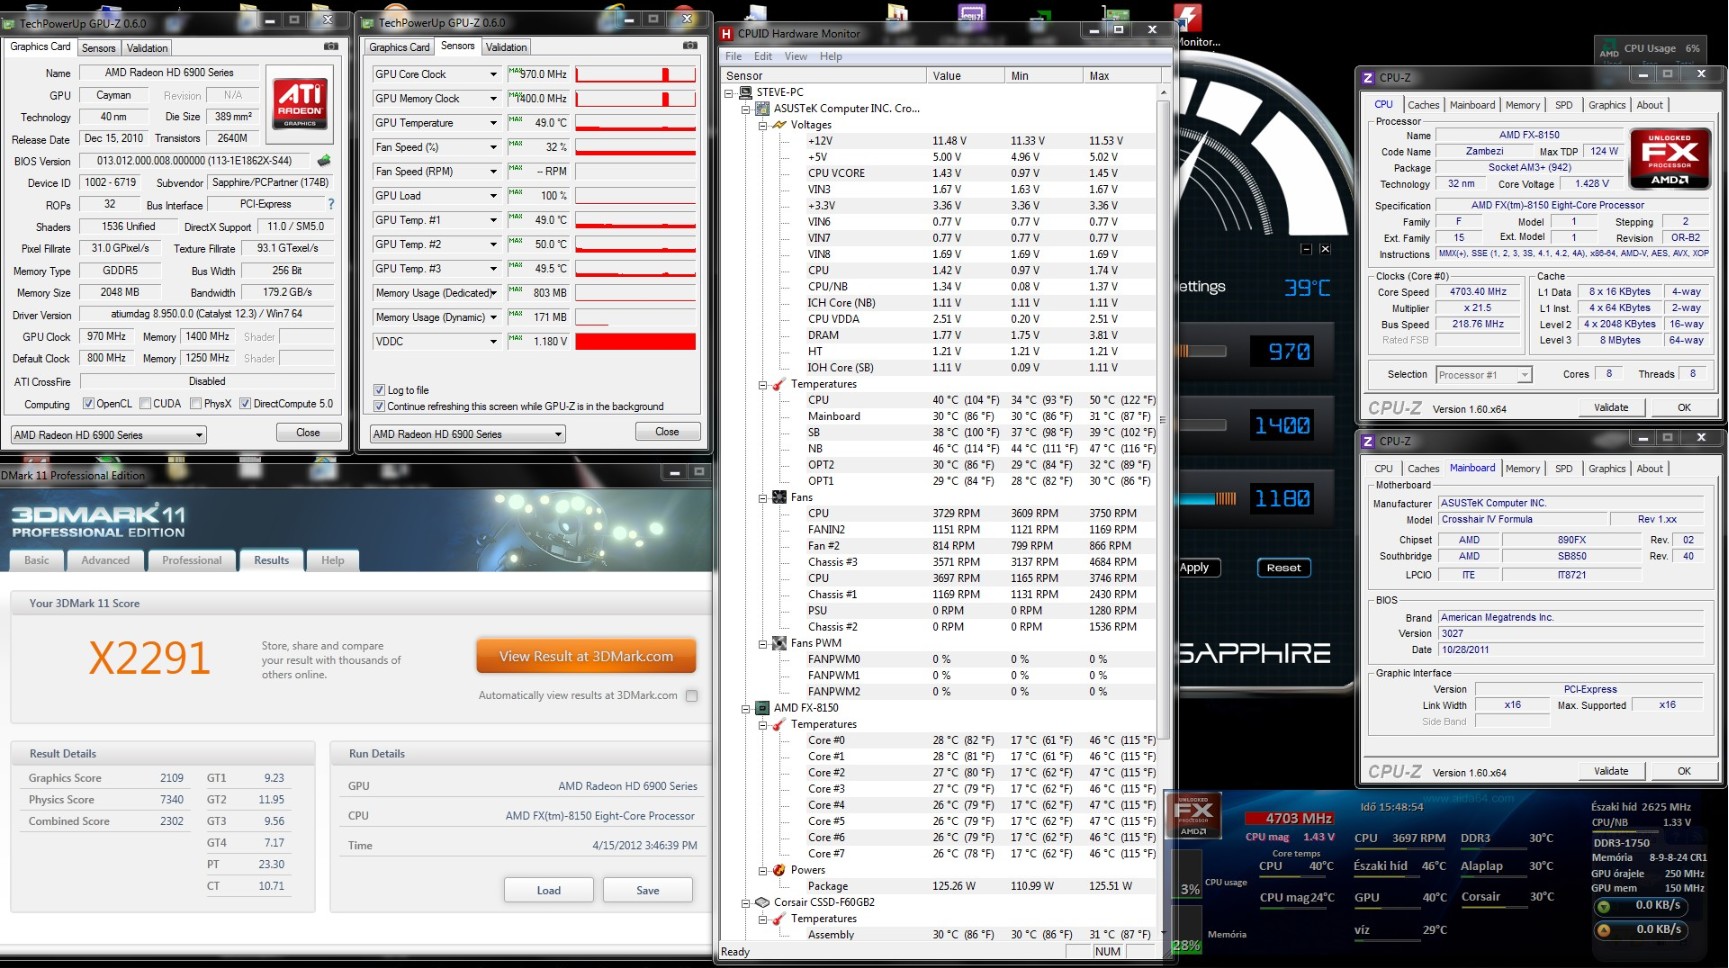
Task: Click the core clock slider beside 970
Action: pos(1202,351)
